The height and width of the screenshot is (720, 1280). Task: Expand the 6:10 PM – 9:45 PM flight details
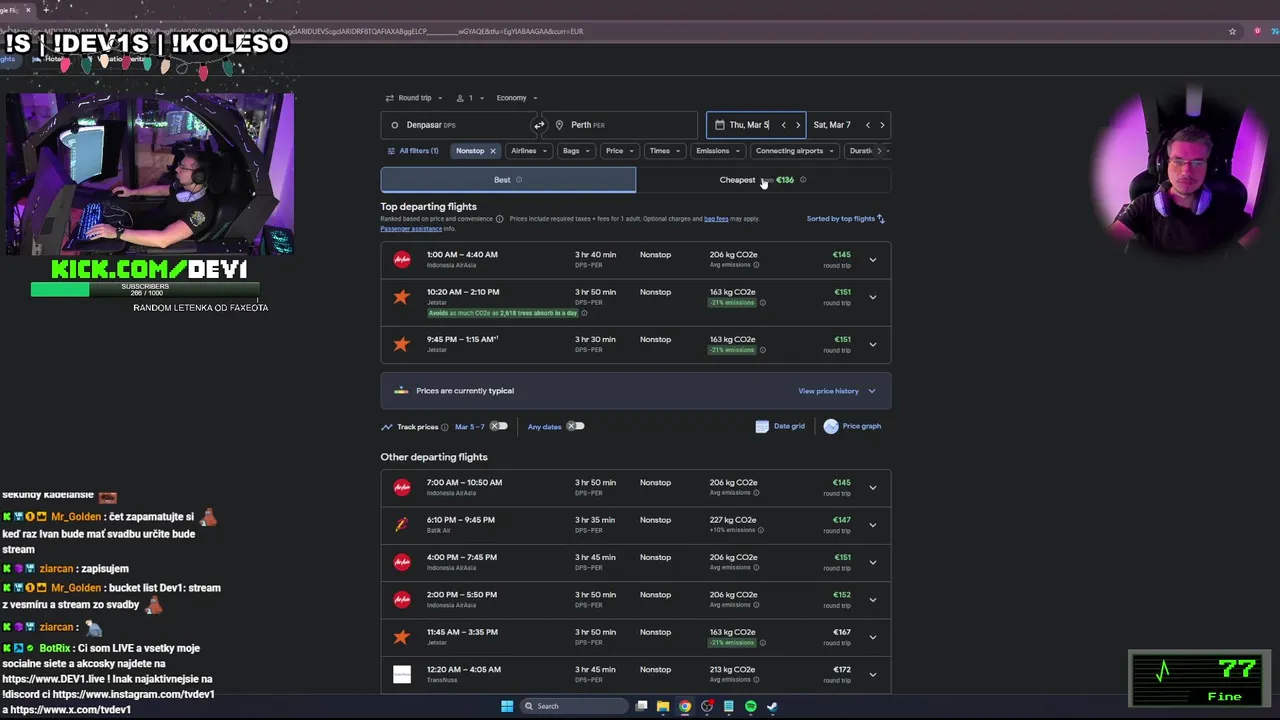coord(872,525)
